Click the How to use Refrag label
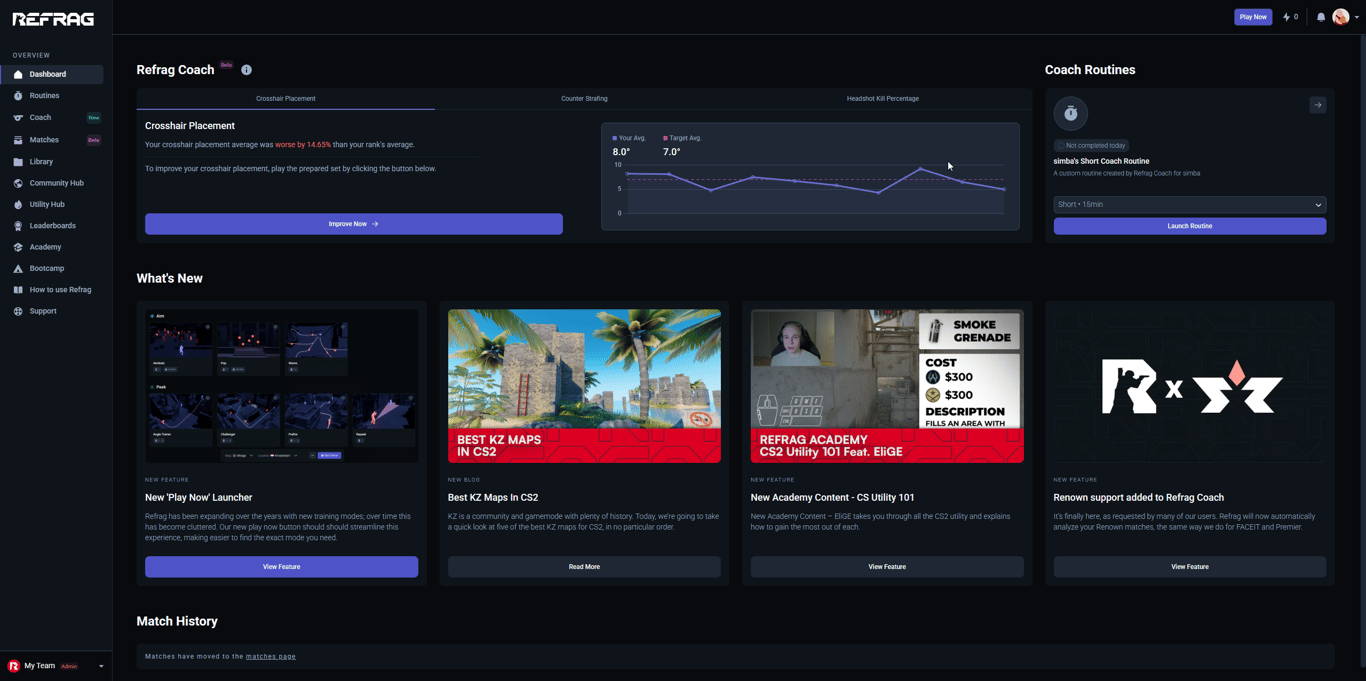This screenshot has height=681, width=1366. pos(61,290)
